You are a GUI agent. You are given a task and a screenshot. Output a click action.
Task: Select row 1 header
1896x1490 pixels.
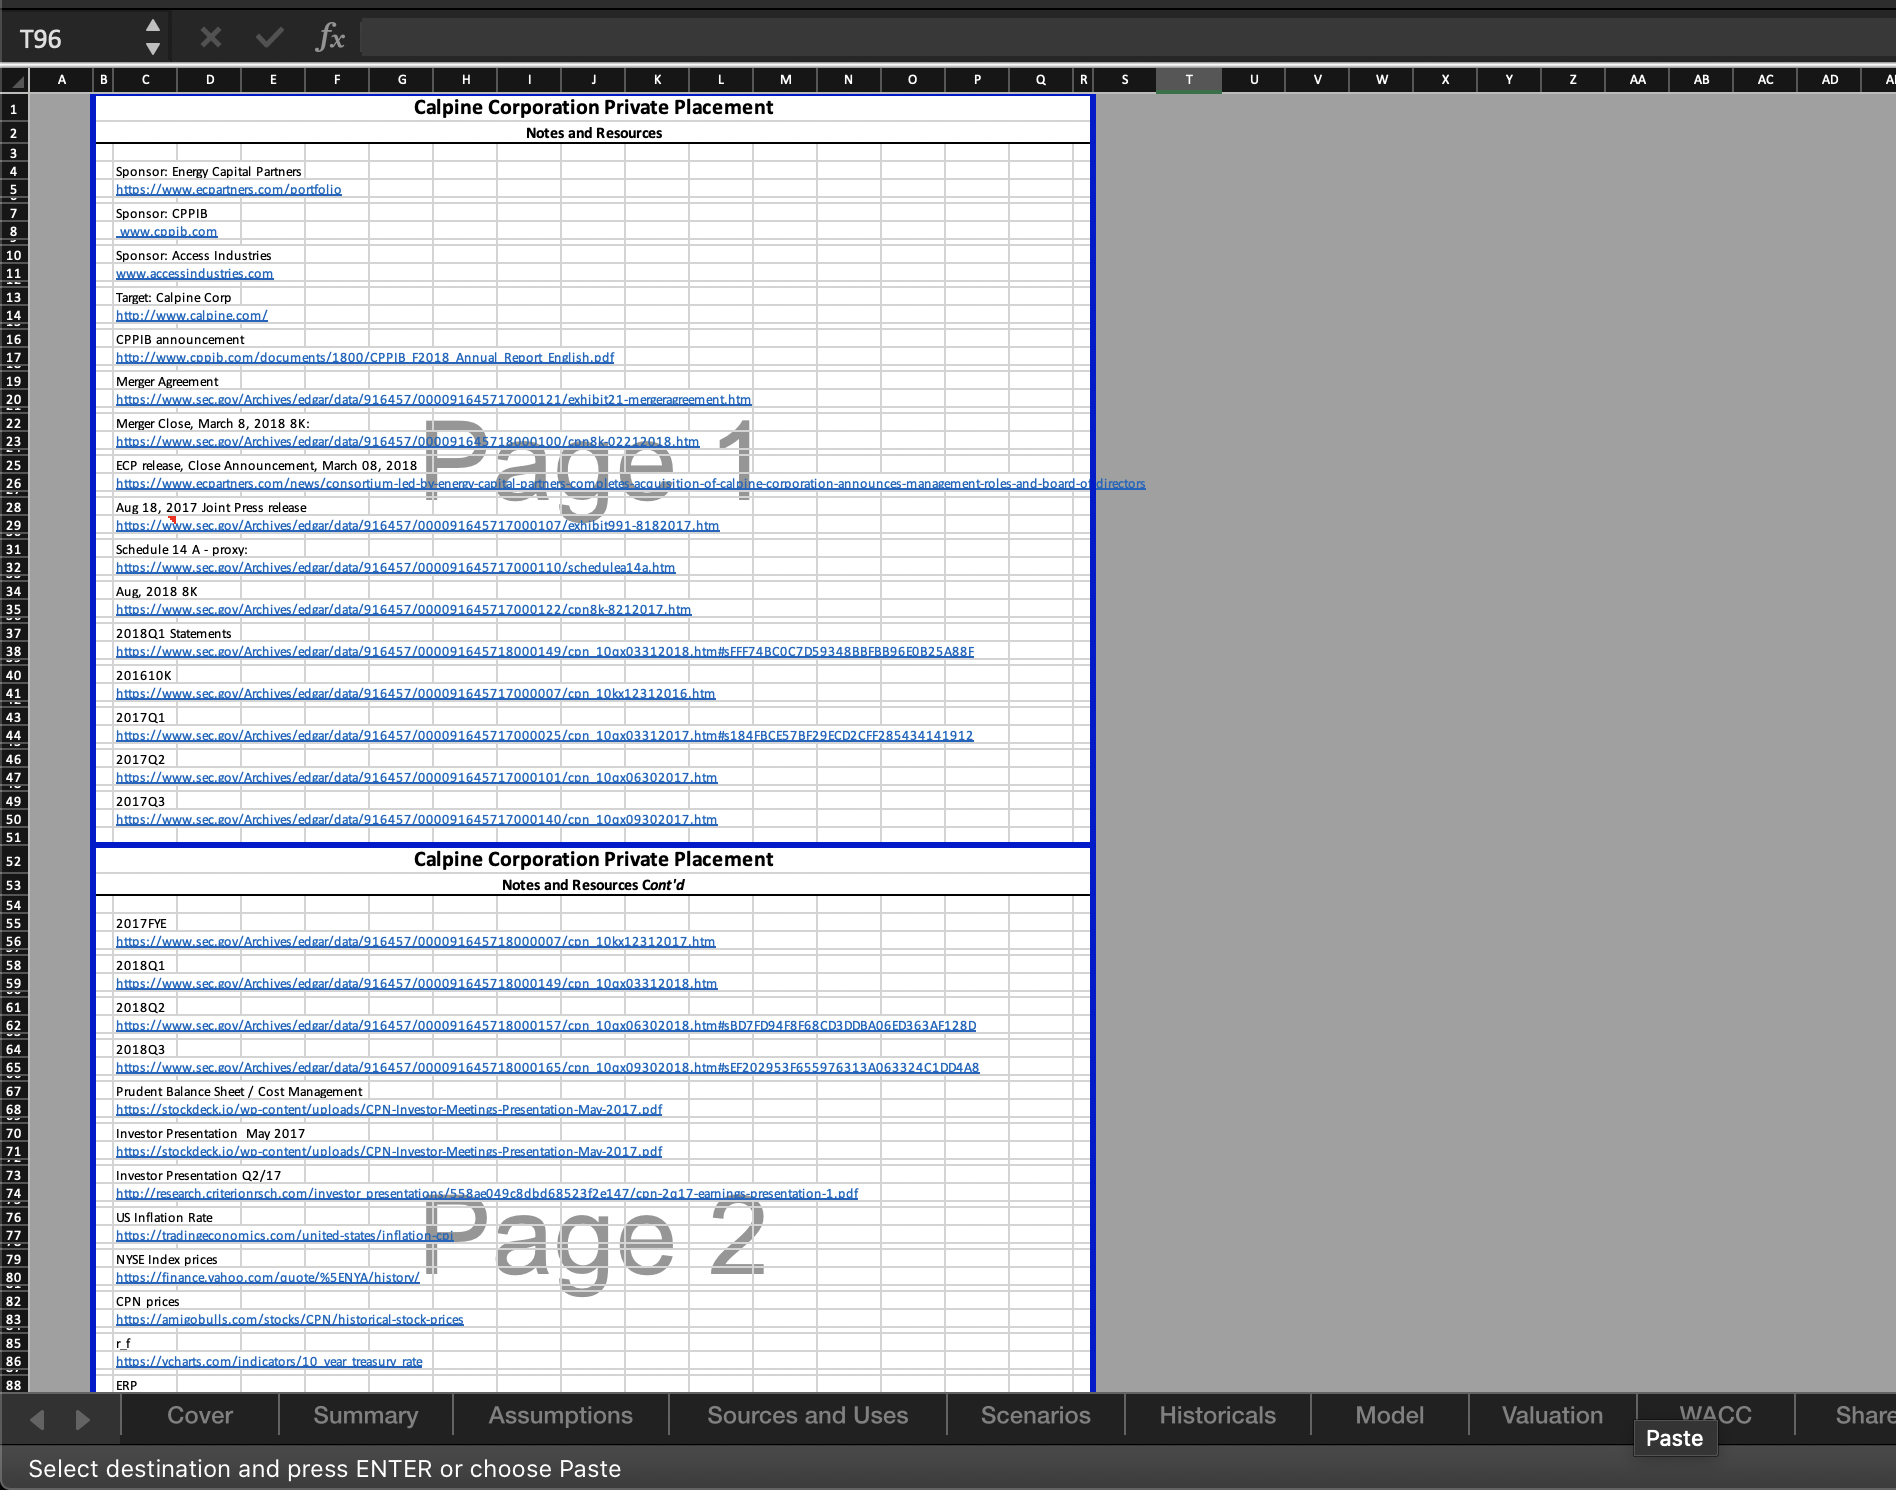pyautogui.click(x=14, y=109)
